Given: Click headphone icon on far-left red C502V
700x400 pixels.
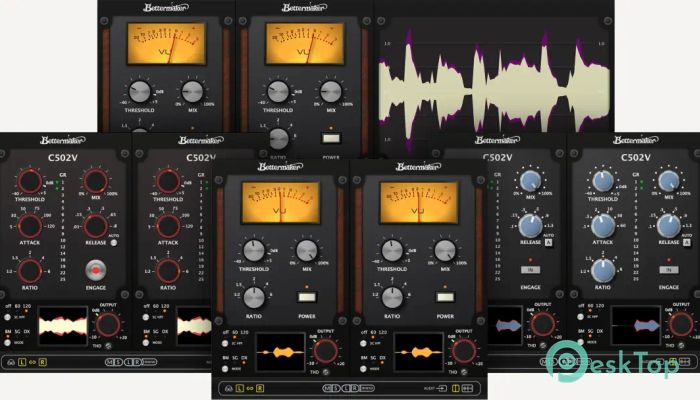Looking at the screenshot, I should [x=9, y=360].
